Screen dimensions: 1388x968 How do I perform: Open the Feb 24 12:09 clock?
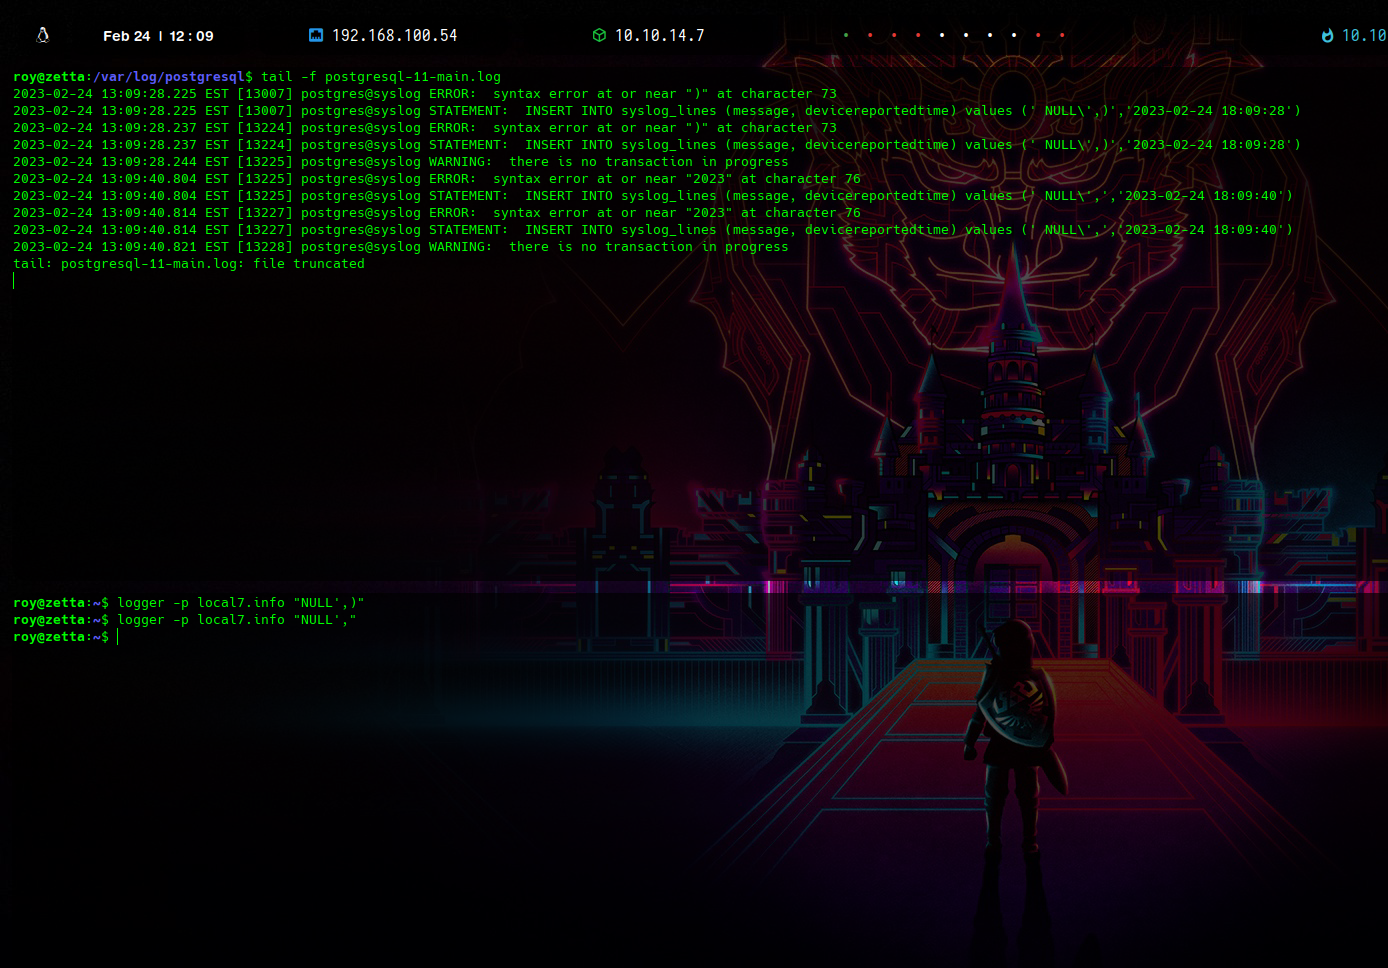coord(158,36)
